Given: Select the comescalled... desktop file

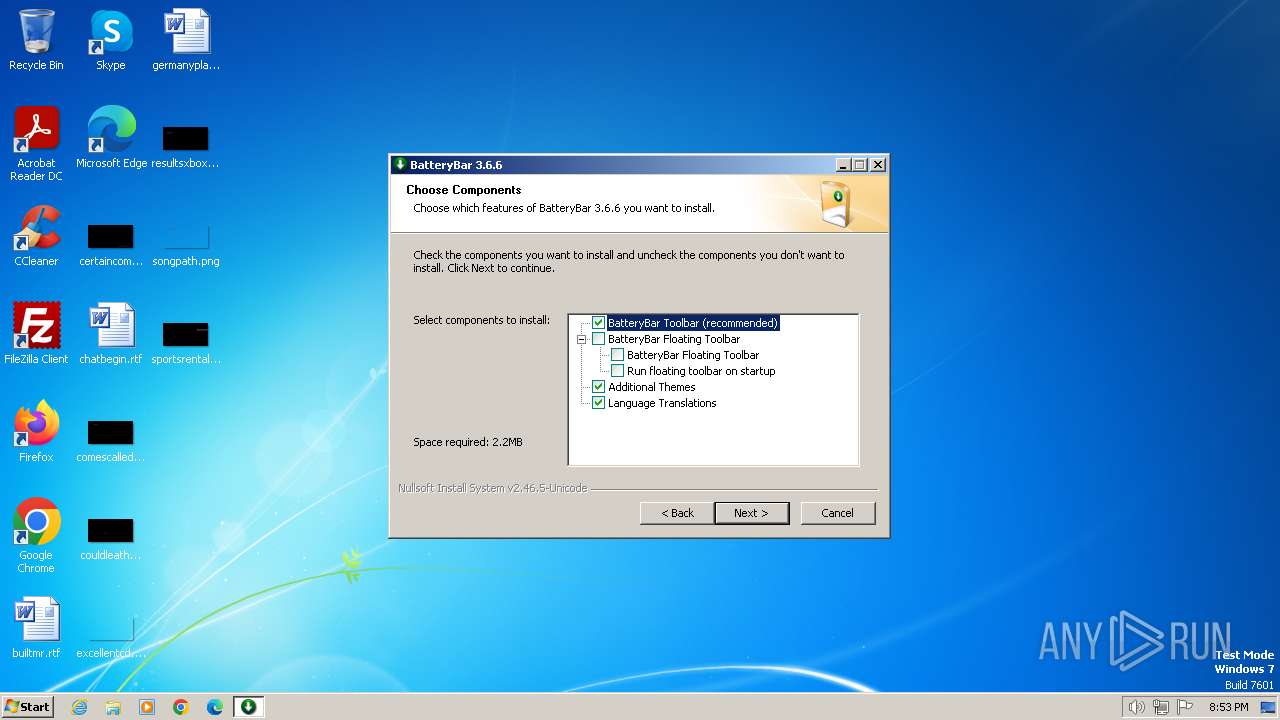Looking at the screenshot, I should (110, 438).
